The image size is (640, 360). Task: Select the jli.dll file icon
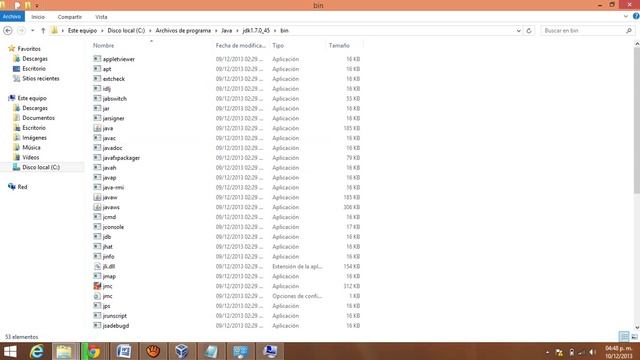(x=97, y=266)
